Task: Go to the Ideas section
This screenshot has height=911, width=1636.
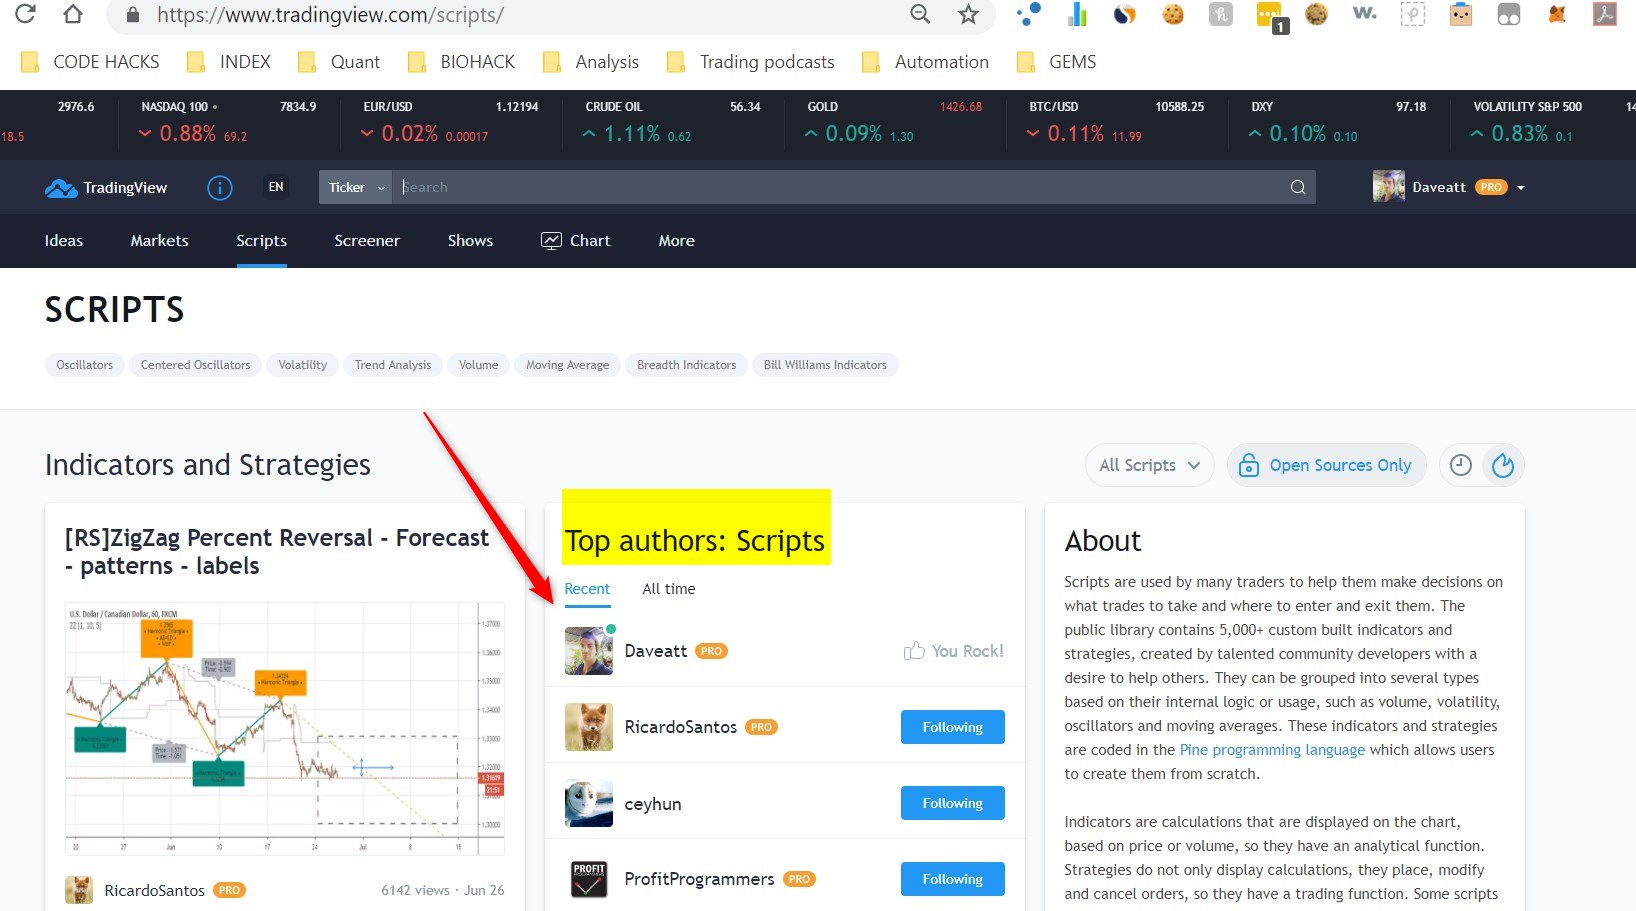Action: 64,241
